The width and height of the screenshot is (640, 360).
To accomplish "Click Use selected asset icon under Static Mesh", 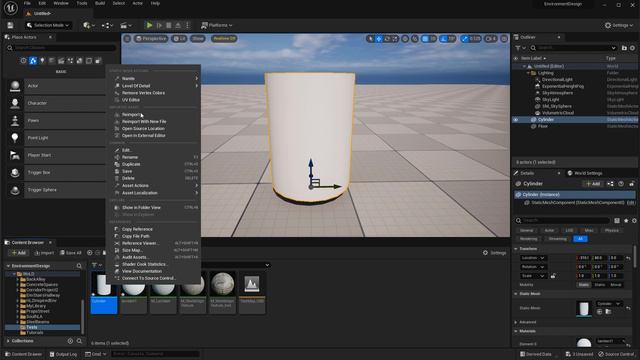I will 599,312.
